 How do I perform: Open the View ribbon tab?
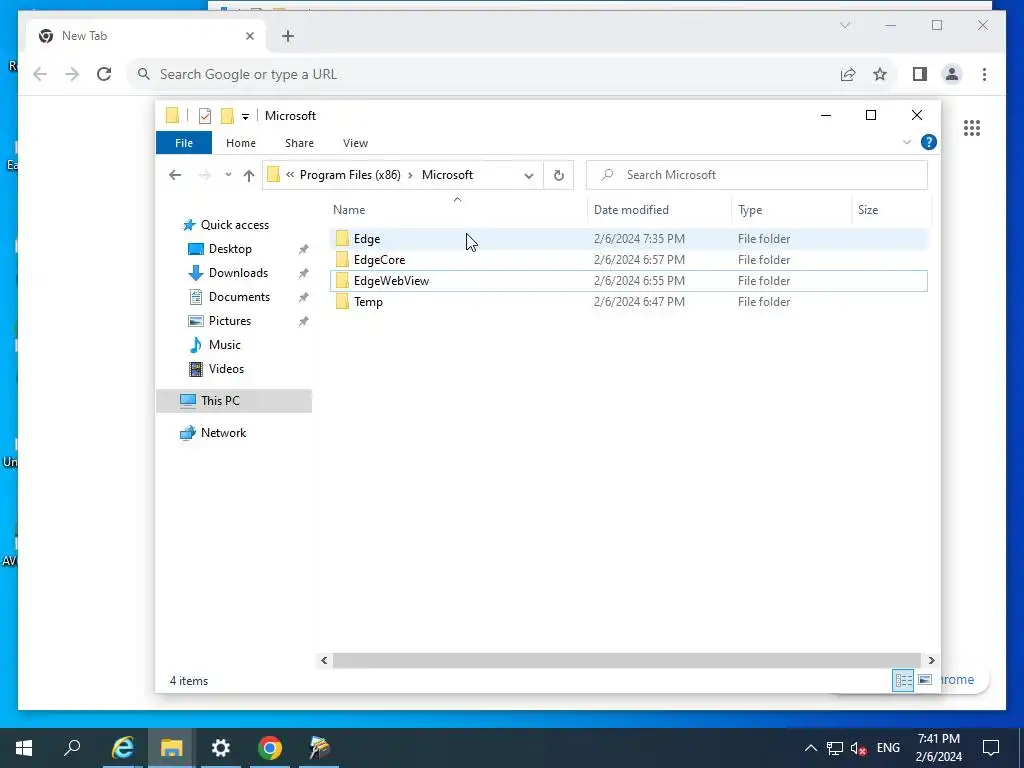click(355, 143)
